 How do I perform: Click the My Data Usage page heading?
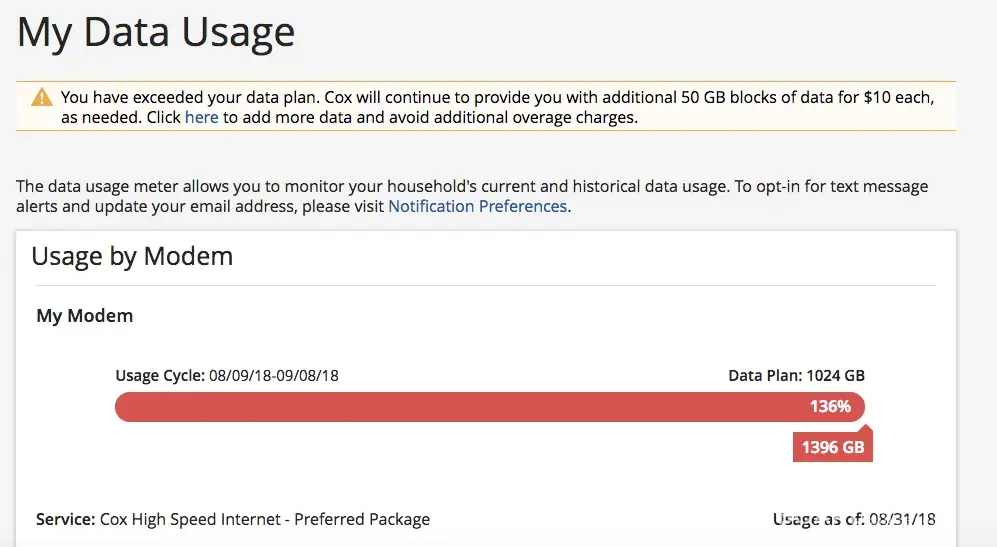tap(156, 32)
